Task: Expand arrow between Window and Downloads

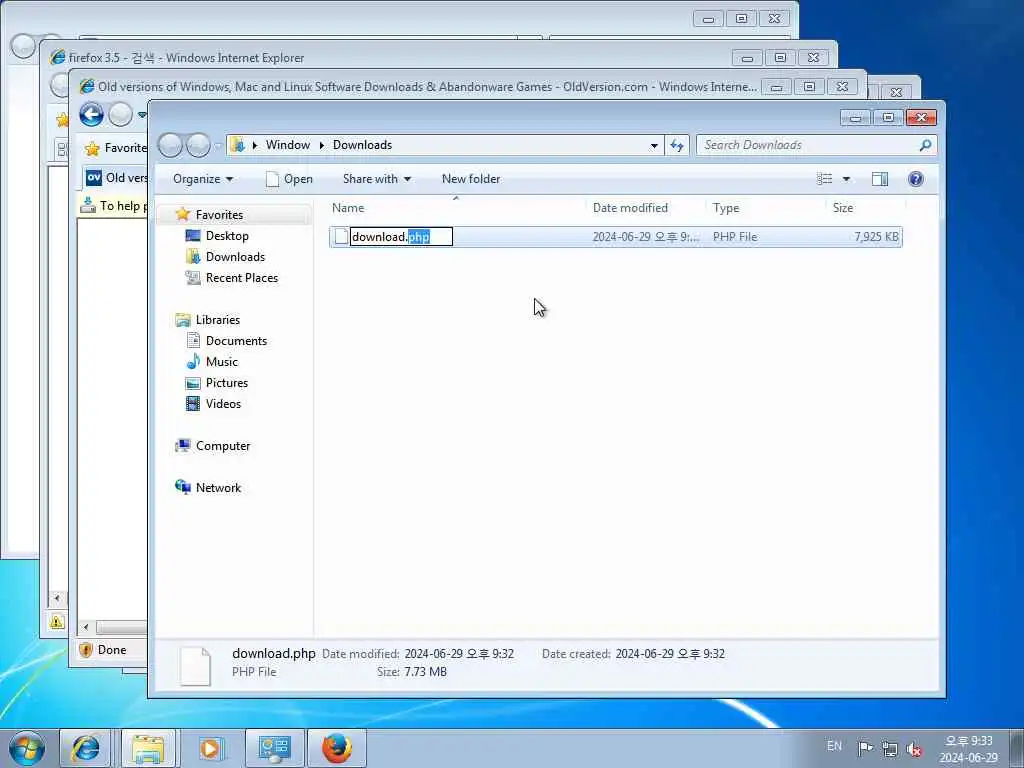Action: 321,145
